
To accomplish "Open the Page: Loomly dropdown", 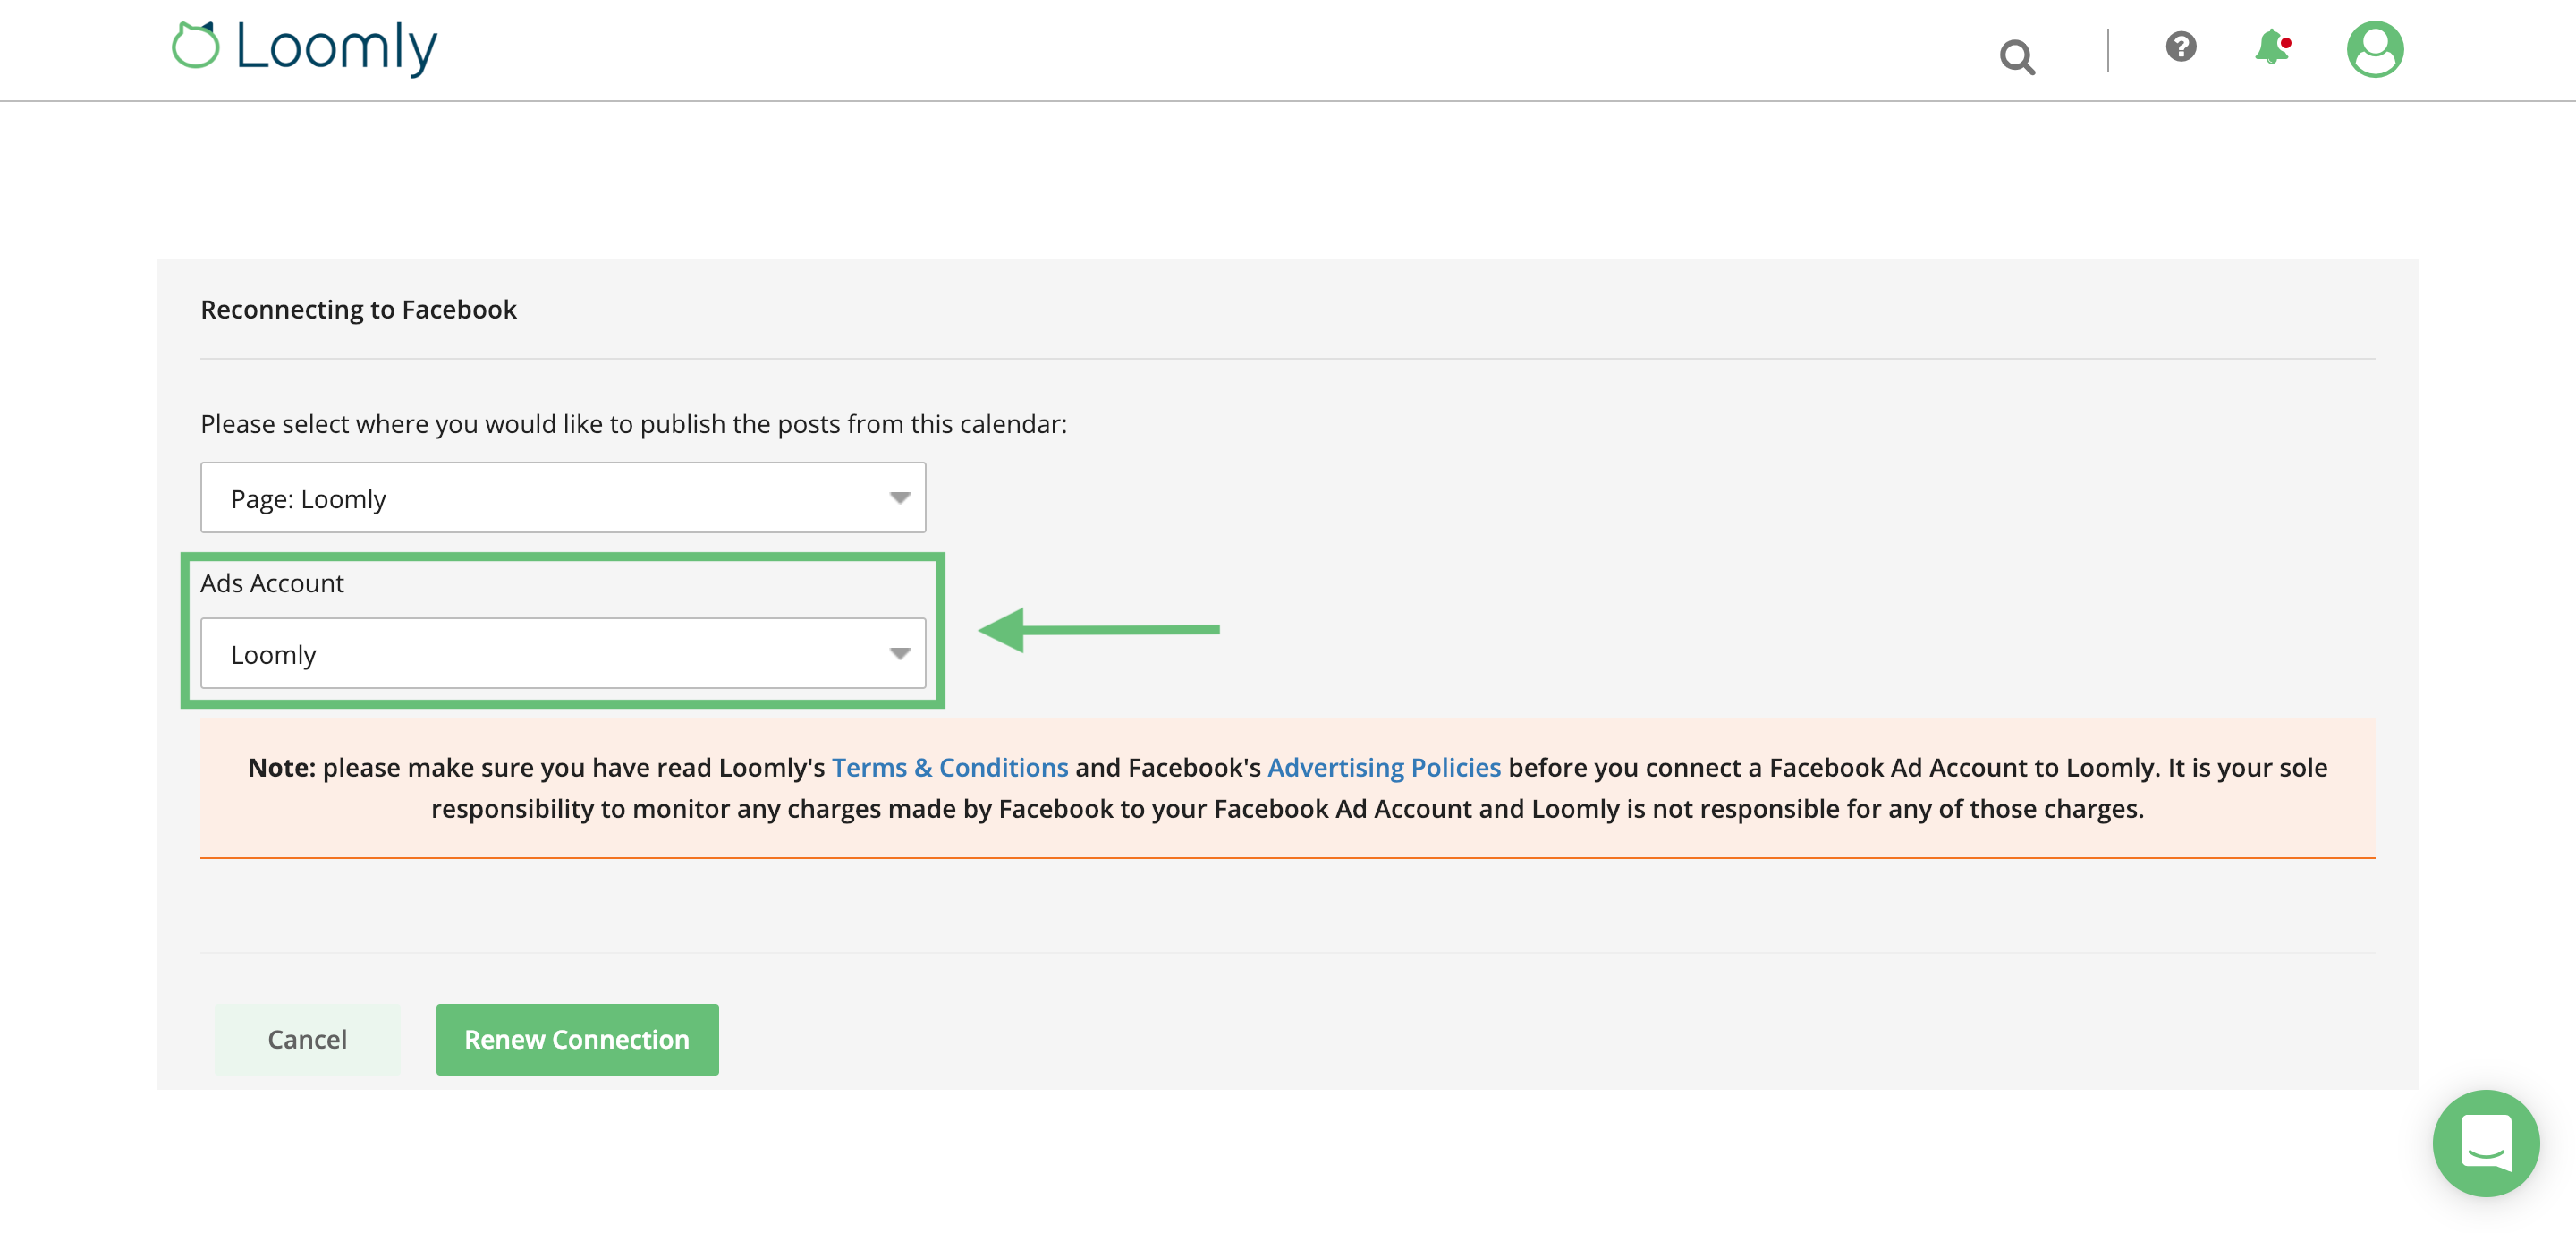I will 563,497.
